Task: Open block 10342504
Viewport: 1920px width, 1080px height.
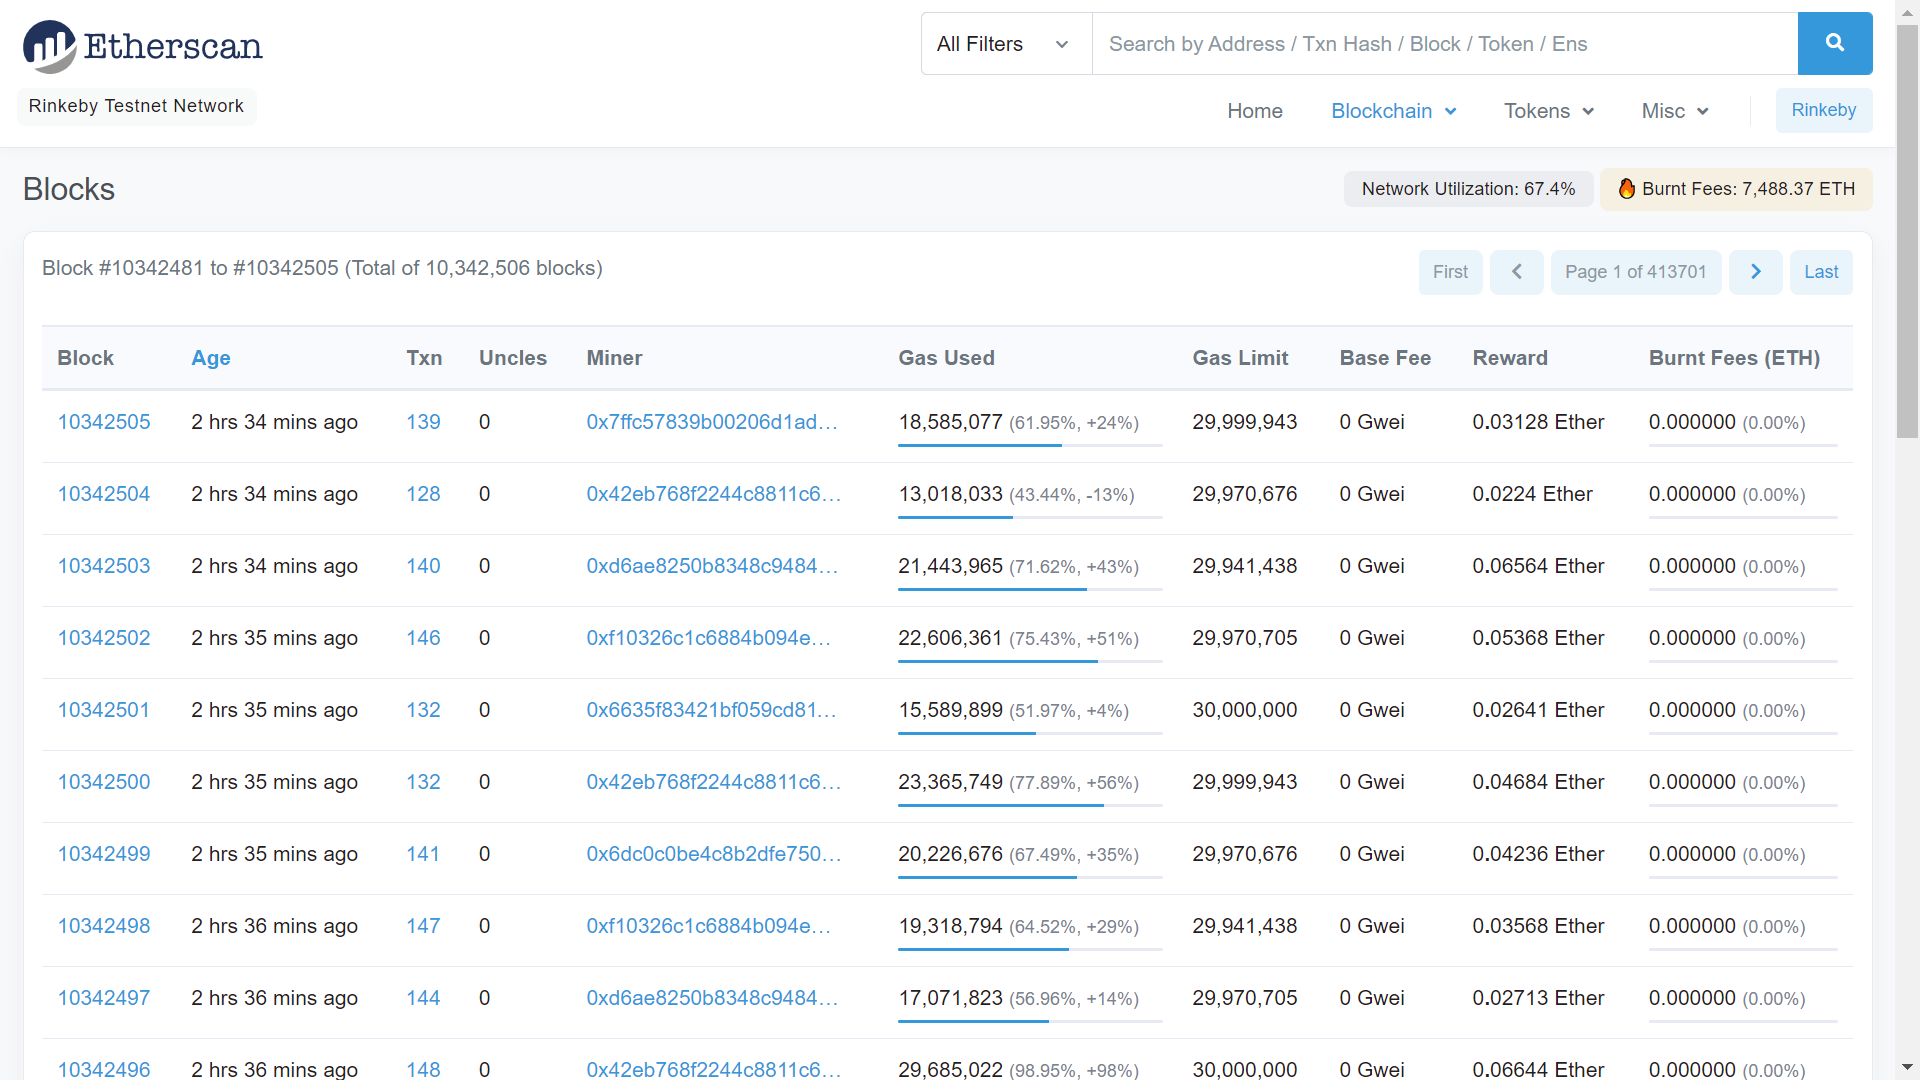Action: [104, 494]
